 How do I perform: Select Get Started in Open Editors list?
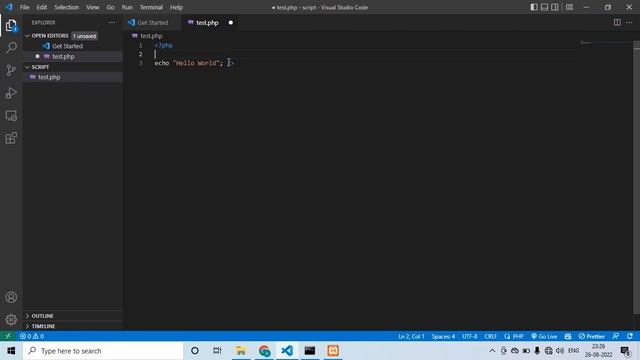click(x=73, y=46)
